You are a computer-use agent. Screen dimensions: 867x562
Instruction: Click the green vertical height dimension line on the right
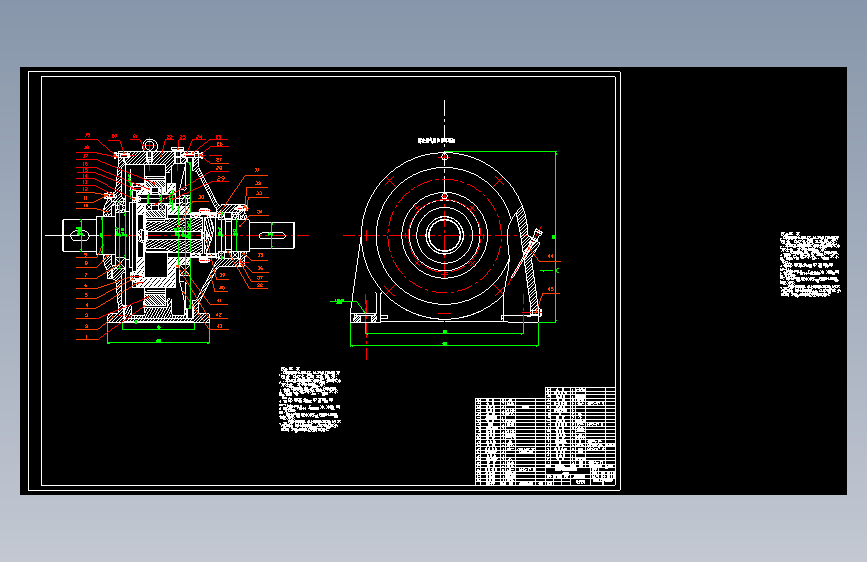556,236
